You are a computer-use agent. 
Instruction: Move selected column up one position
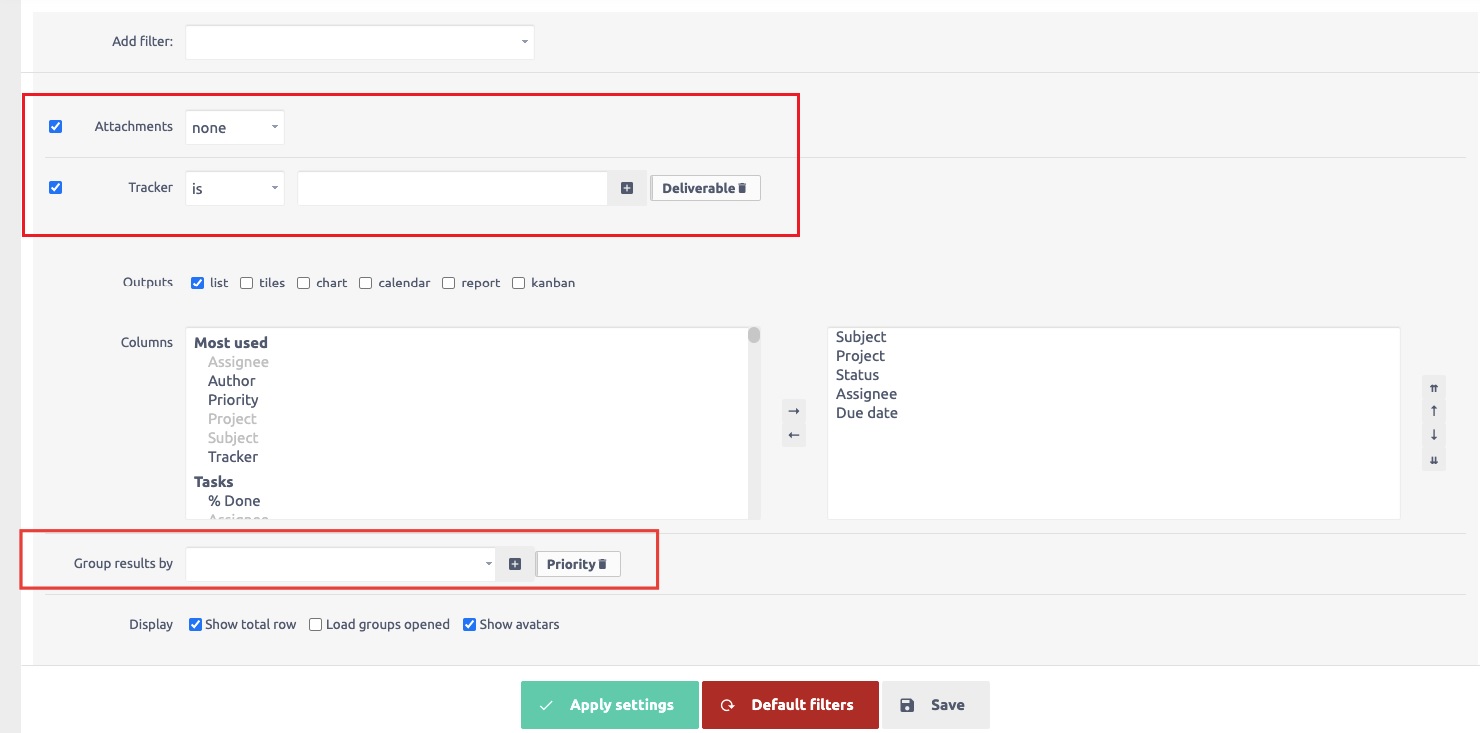click(1433, 411)
